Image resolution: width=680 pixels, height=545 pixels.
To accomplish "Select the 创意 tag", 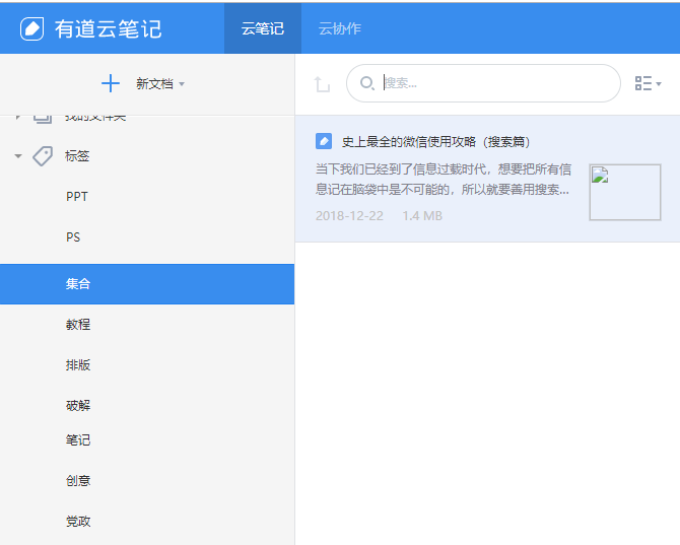I will click(x=78, y=480).
